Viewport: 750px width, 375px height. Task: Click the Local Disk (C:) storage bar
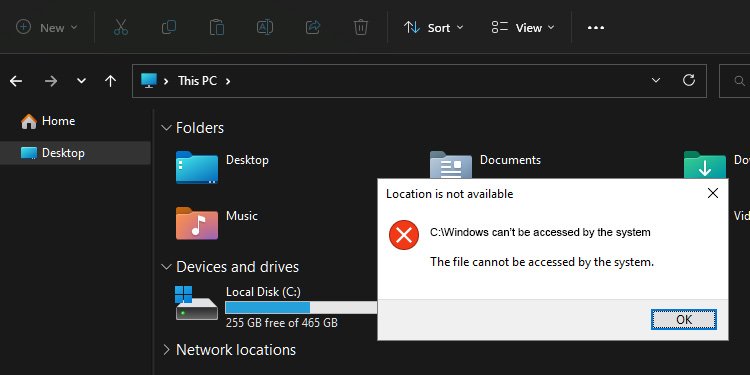(300, 308)
